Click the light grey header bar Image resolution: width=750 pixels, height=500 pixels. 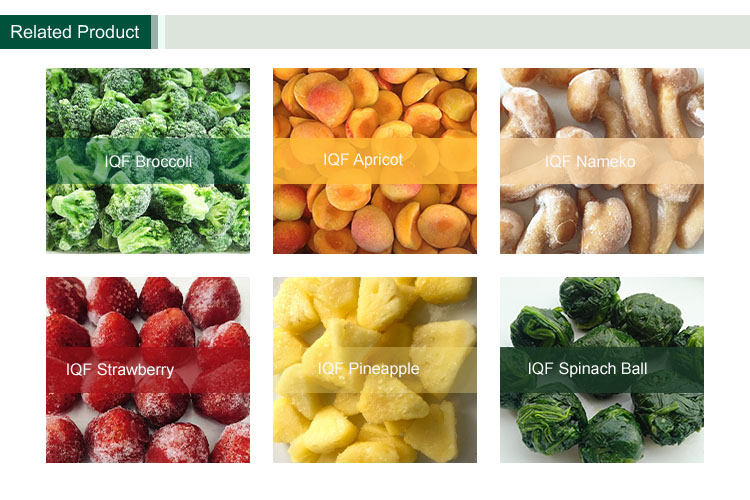pos(457,32)
